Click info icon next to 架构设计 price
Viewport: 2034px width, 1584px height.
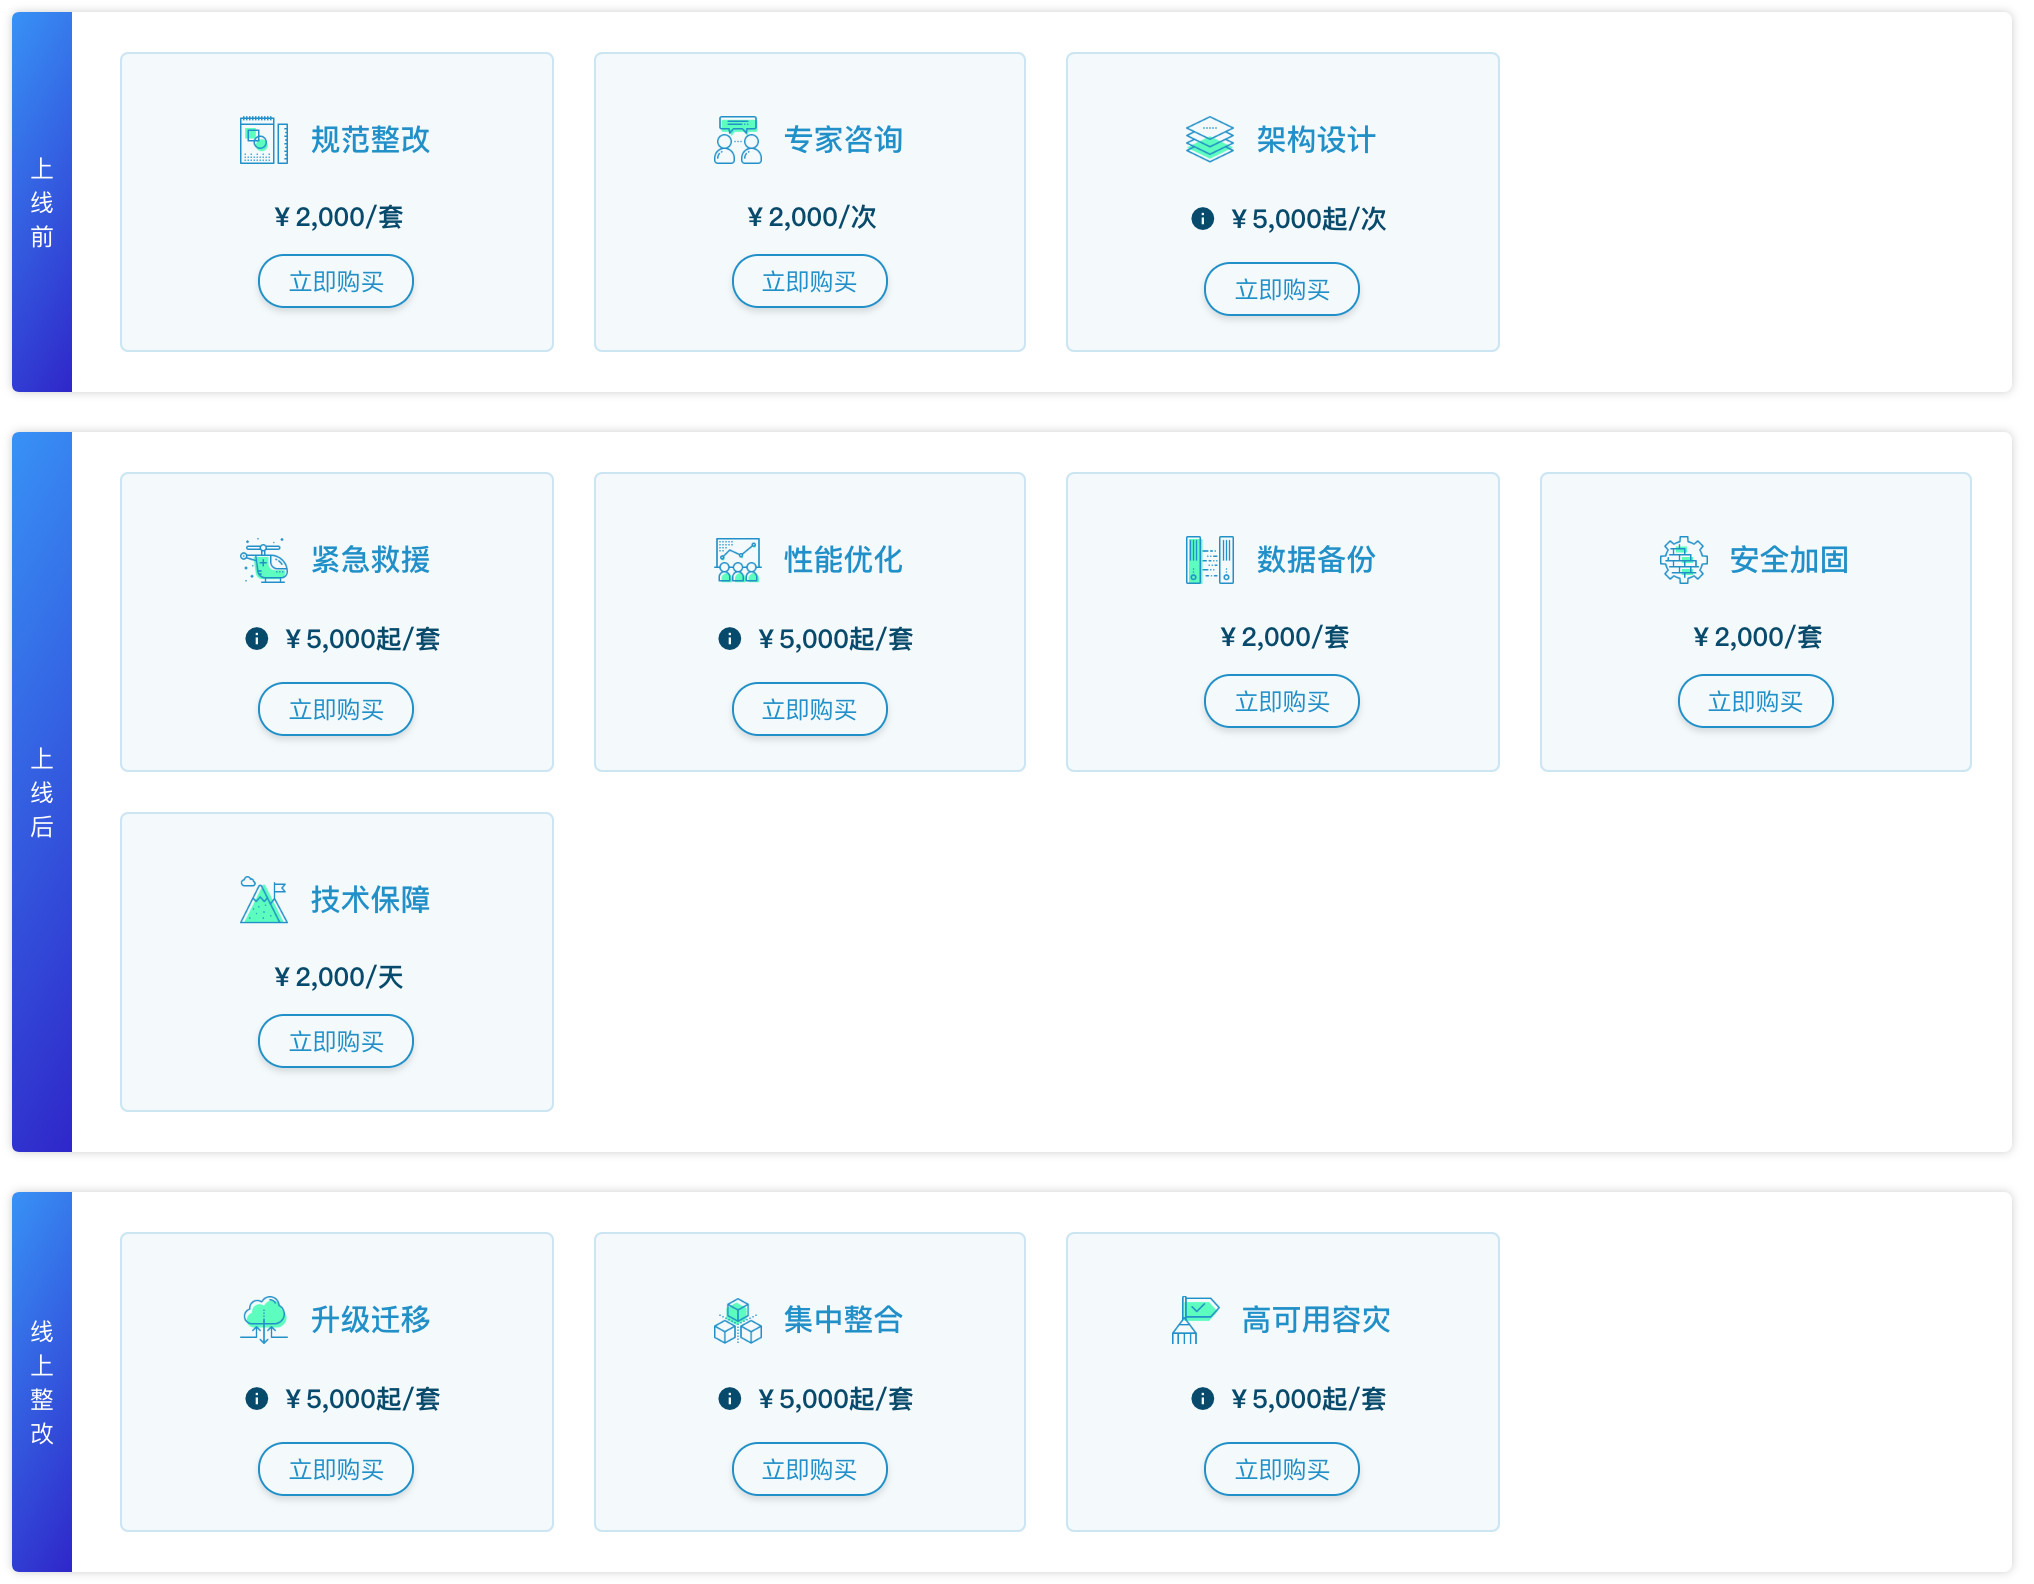click(x=1203, y=219)
